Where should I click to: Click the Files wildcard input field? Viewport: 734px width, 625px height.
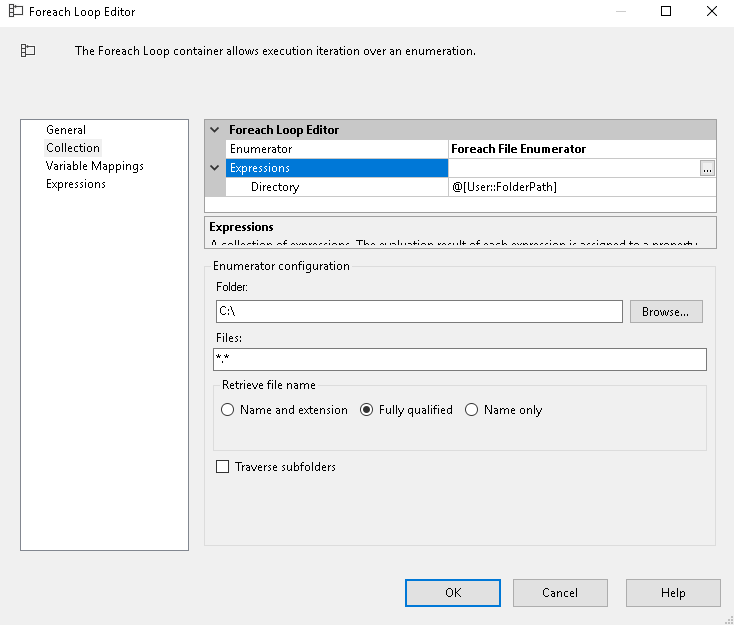[460, 359]
